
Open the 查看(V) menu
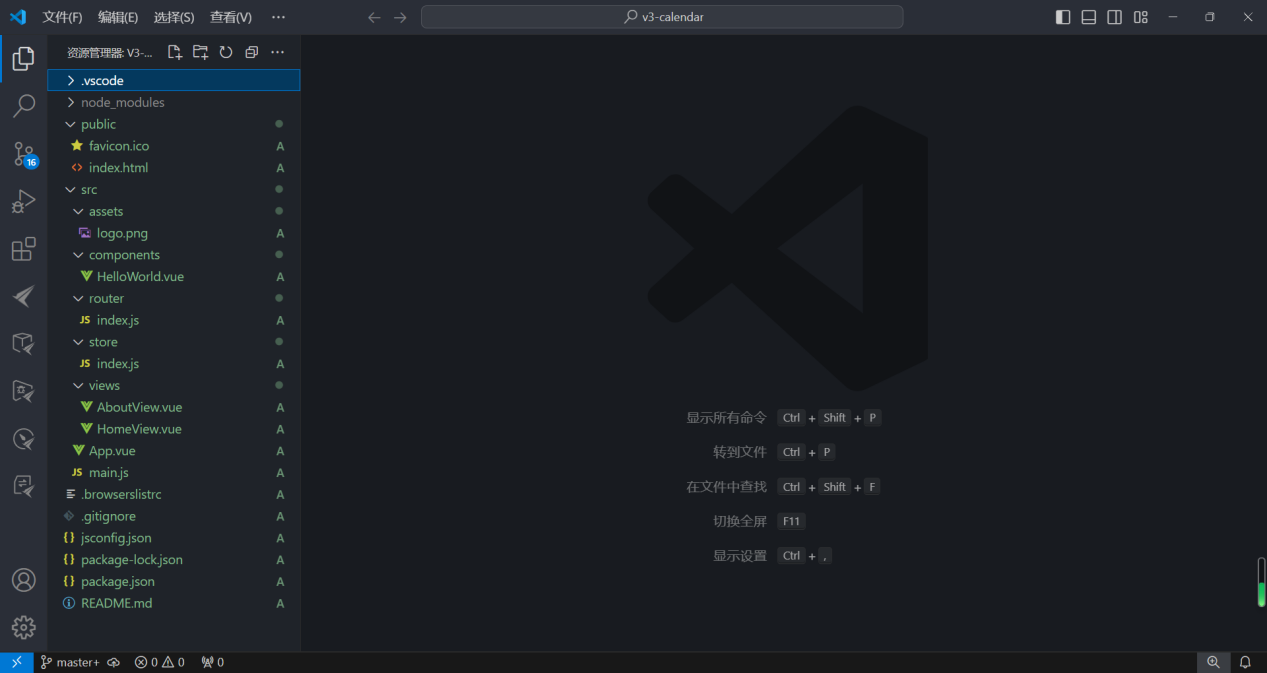[x=231, y=17]
